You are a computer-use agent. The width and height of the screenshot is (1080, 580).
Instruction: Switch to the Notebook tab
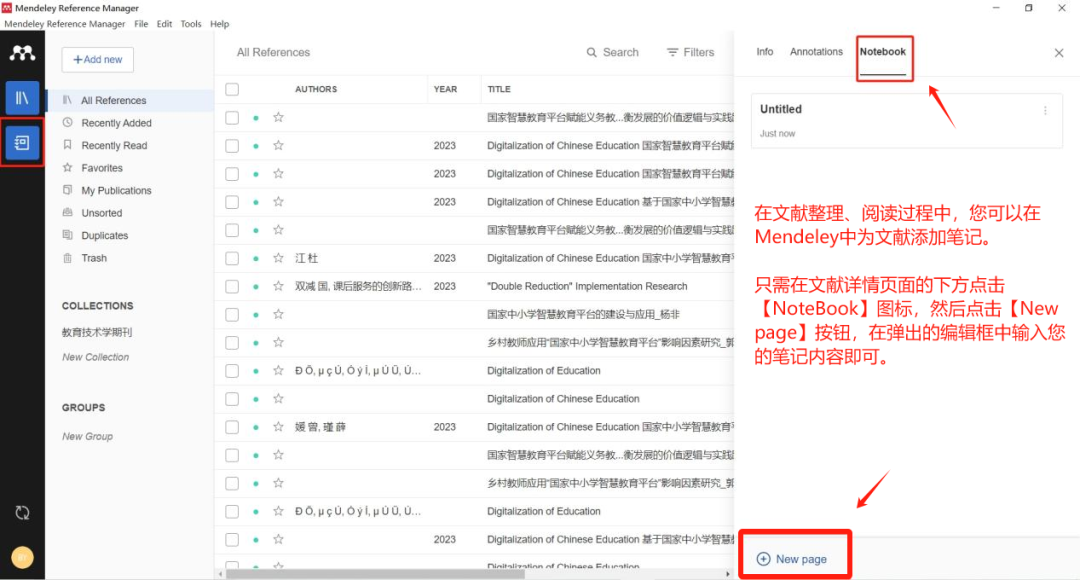tap(882, 52)
